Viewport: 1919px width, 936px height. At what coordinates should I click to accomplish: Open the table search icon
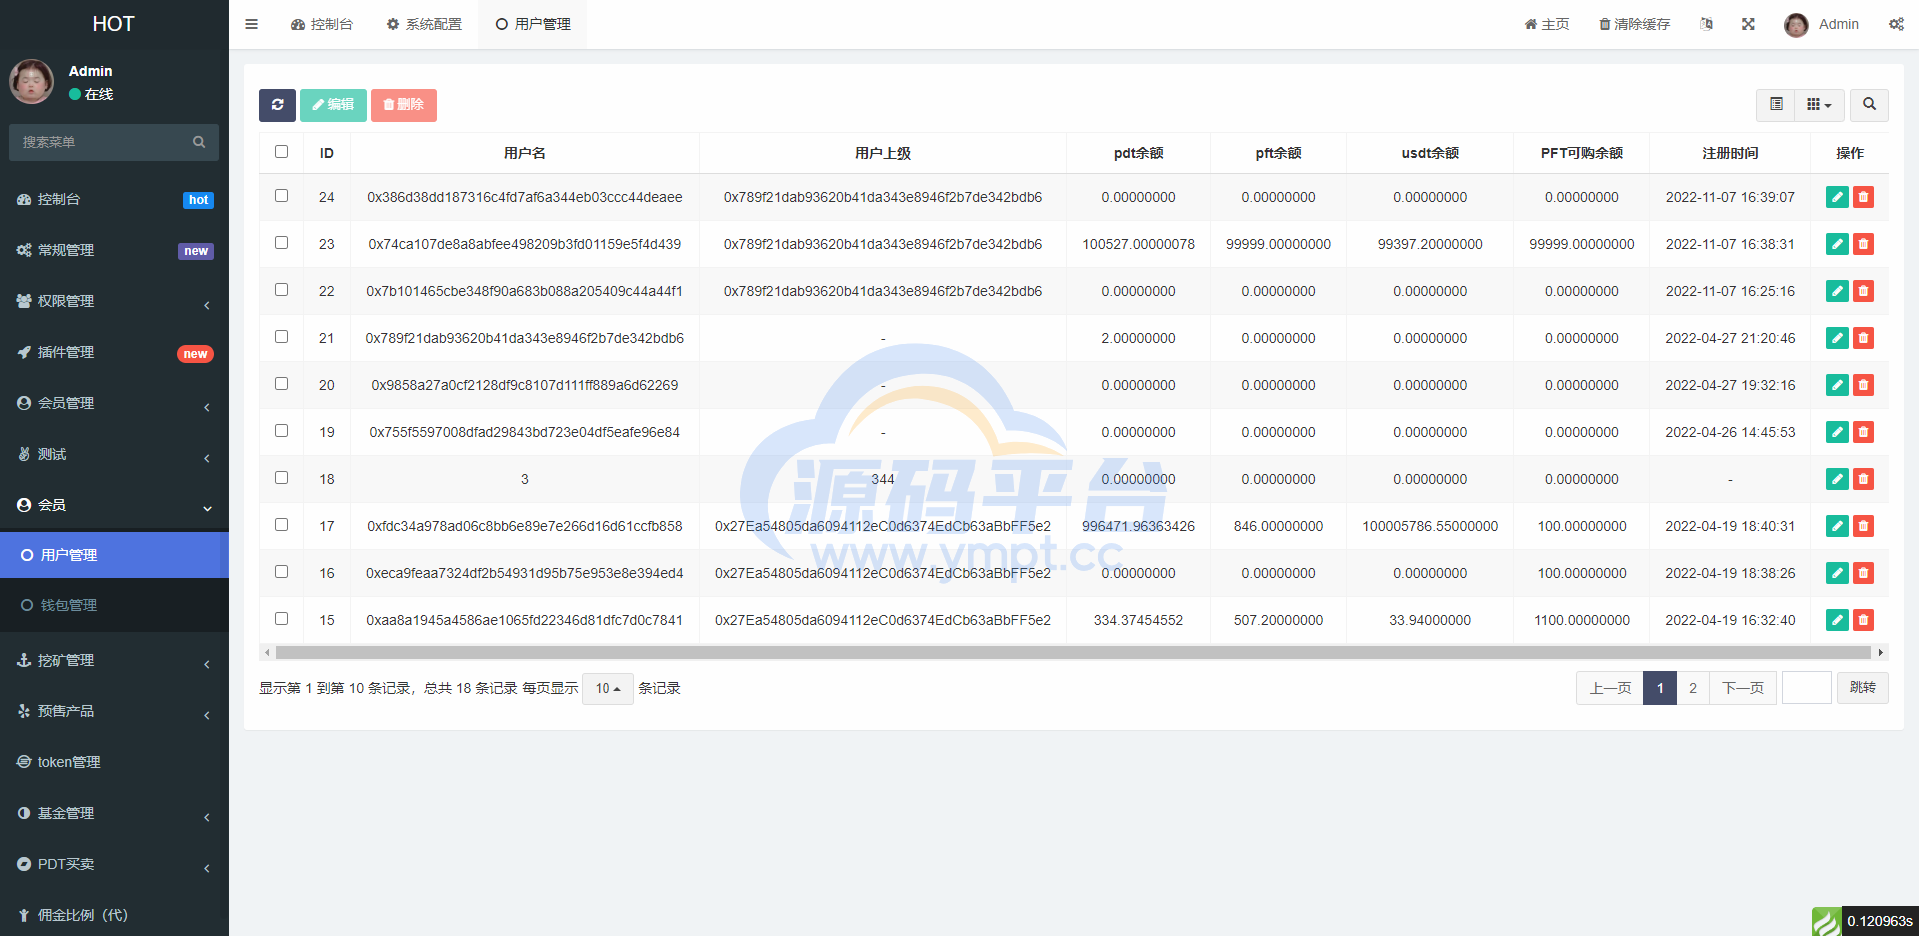(x=1869, y=105)
